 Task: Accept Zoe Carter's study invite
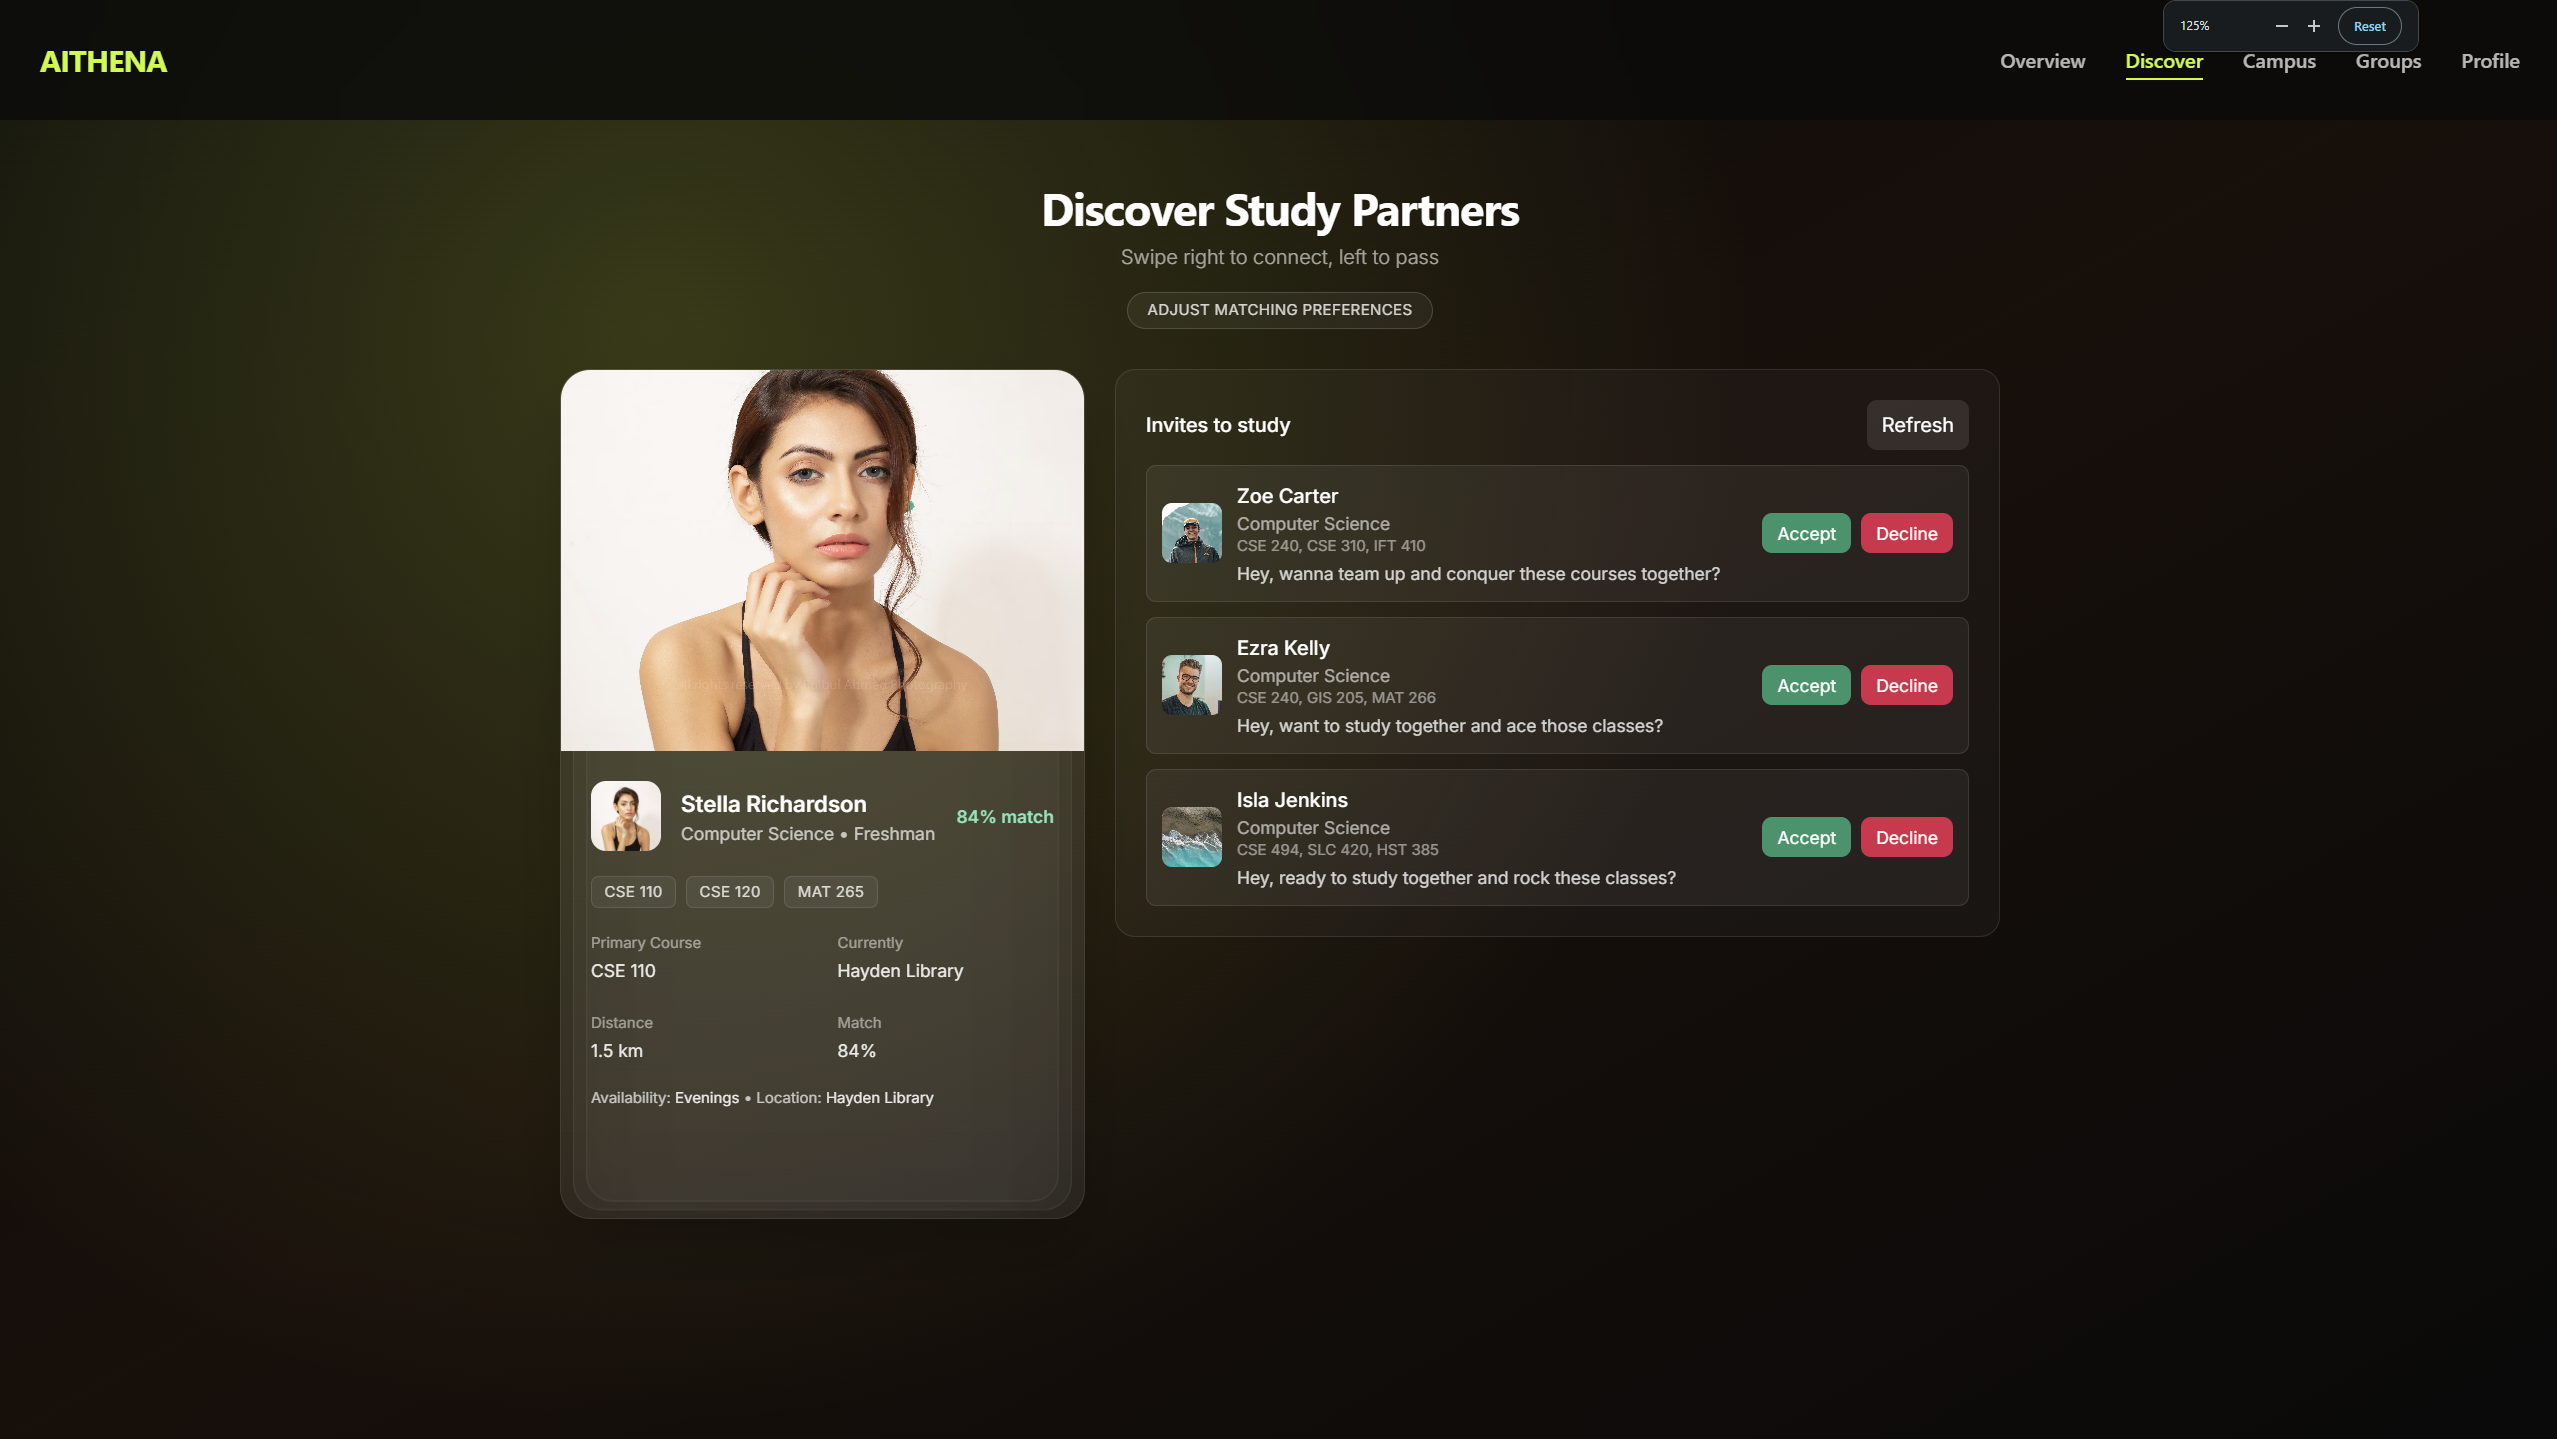pos(1805,534)
